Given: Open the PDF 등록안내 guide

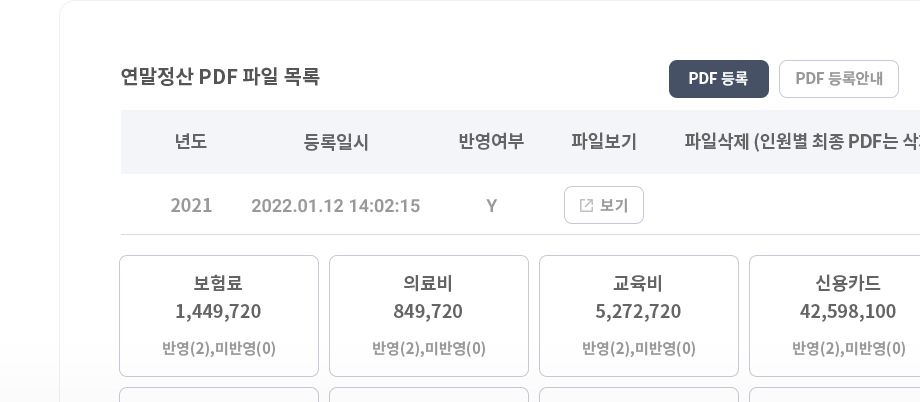Looking at the screenshot, I should point(838,79).
